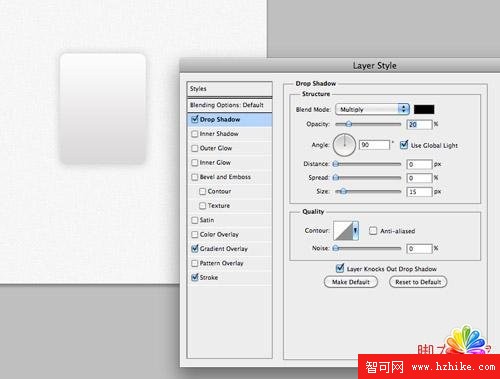Click the Opacity value input field

click(x=419, y=124)
